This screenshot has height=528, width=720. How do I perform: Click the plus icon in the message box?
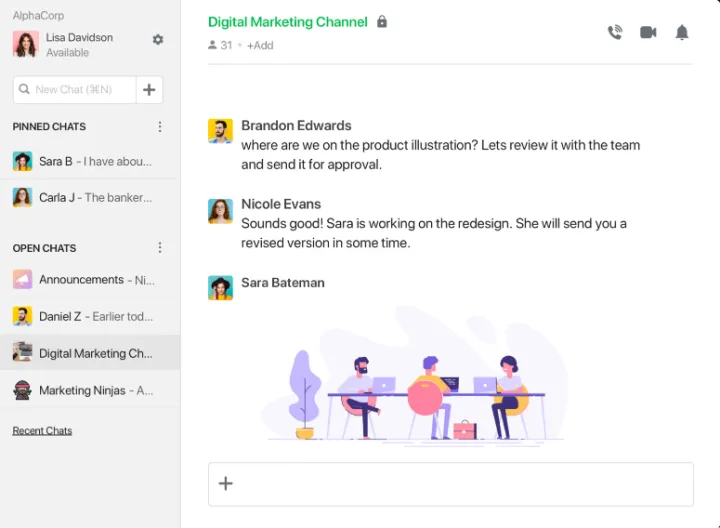[226, 484]
